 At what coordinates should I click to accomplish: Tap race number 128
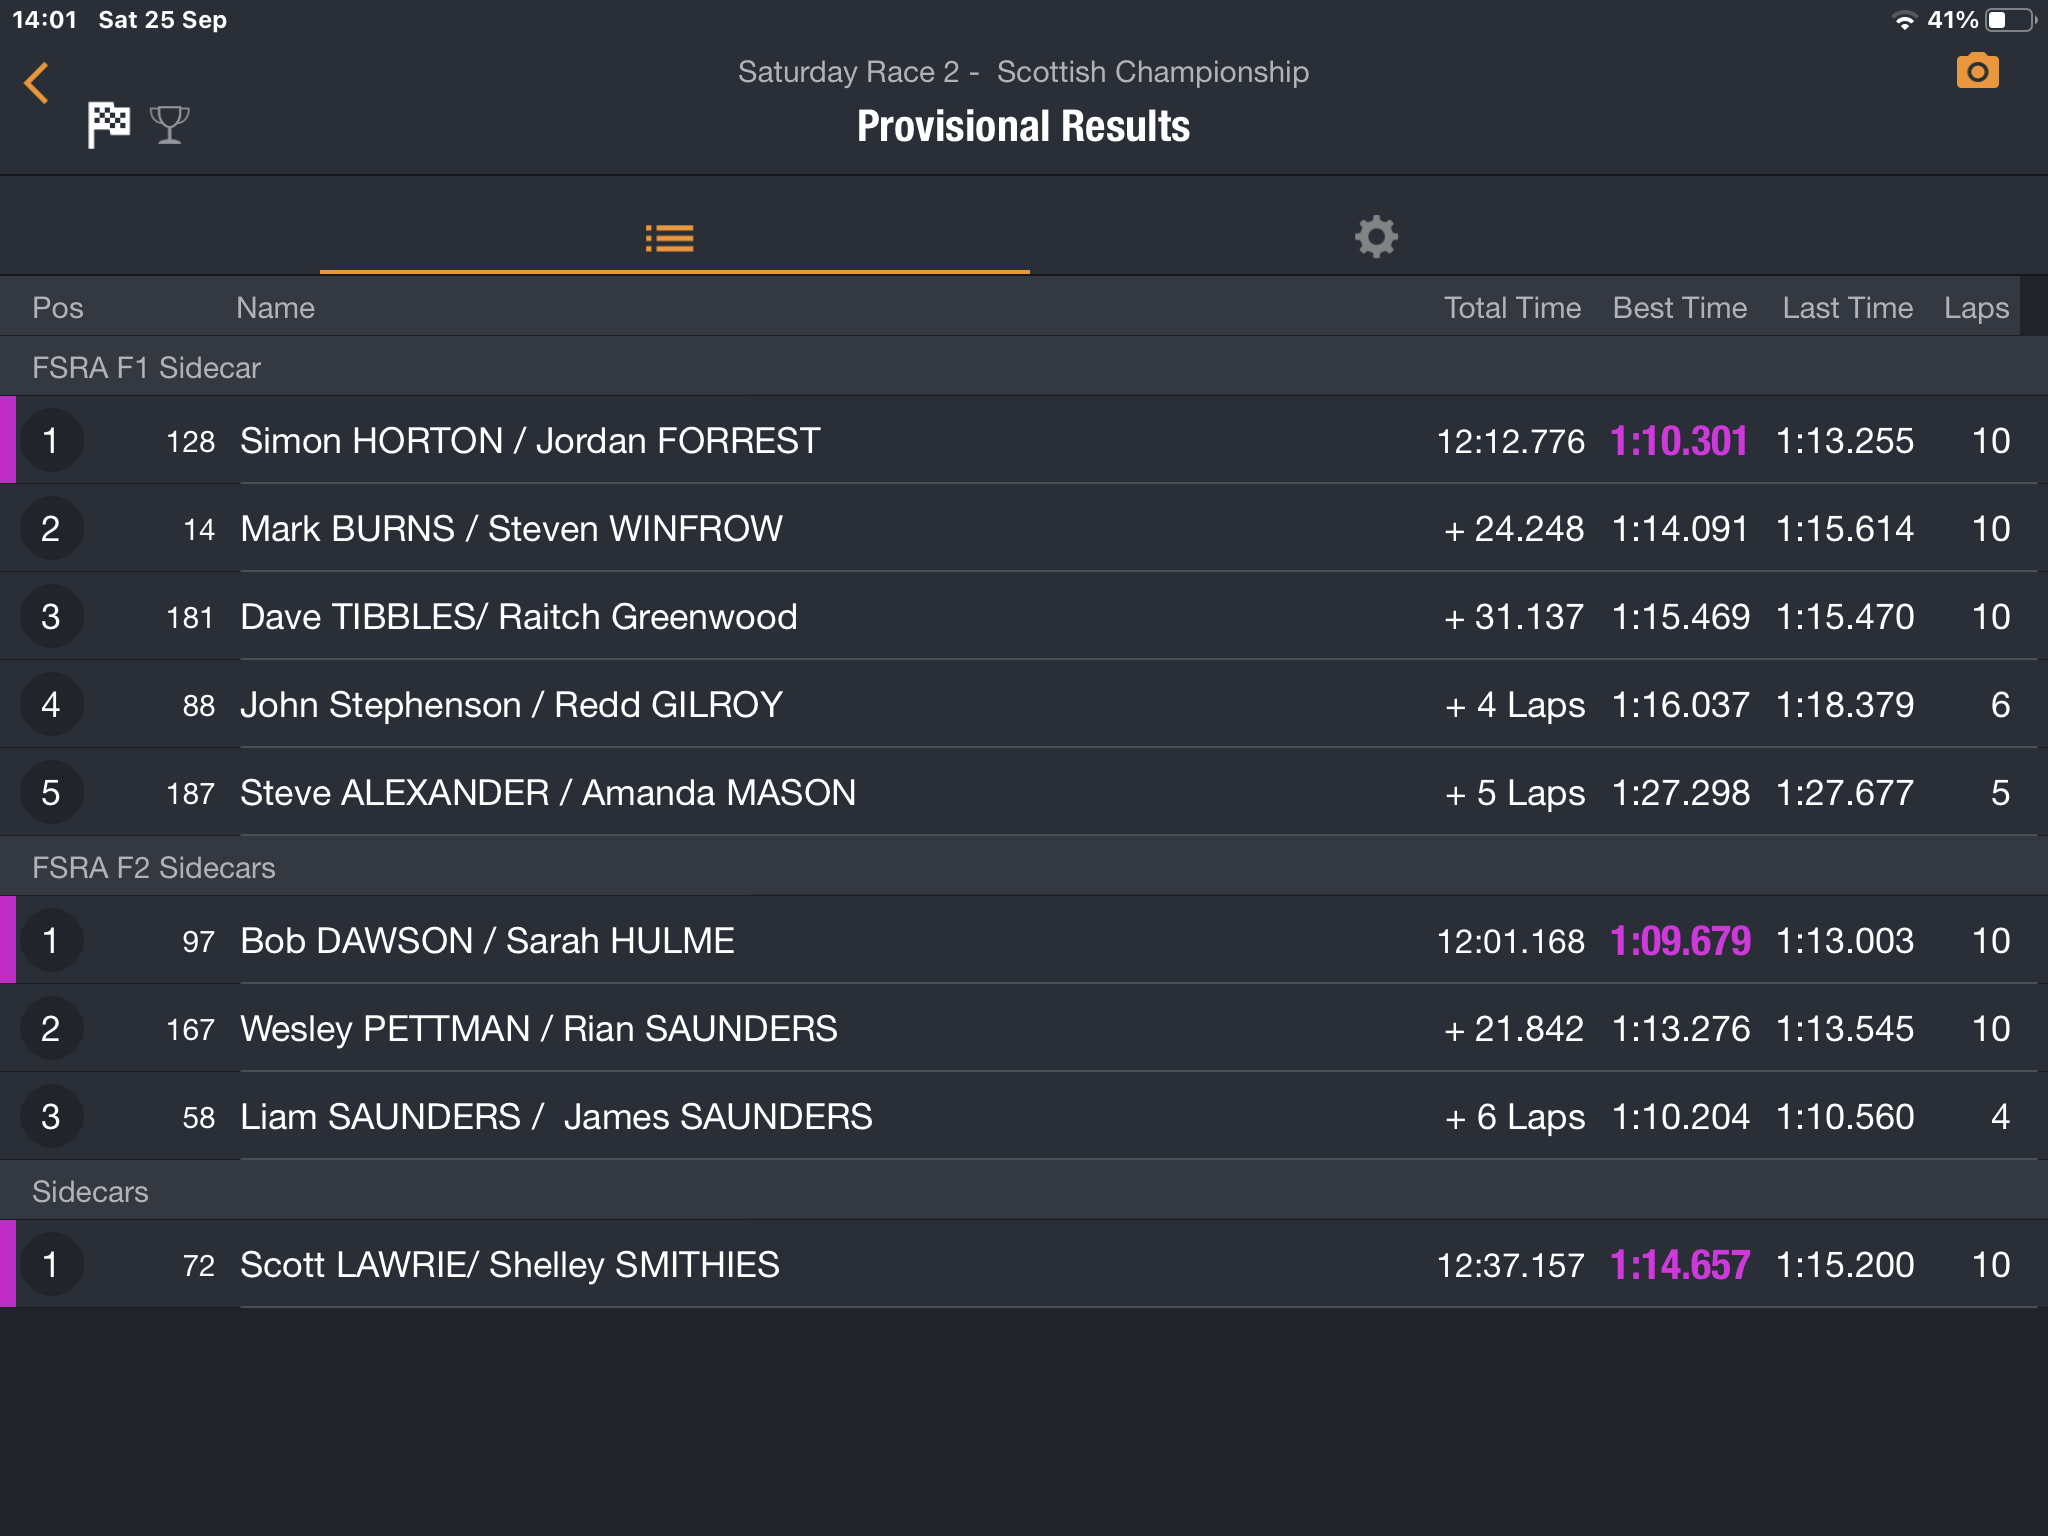coord(190,442)
